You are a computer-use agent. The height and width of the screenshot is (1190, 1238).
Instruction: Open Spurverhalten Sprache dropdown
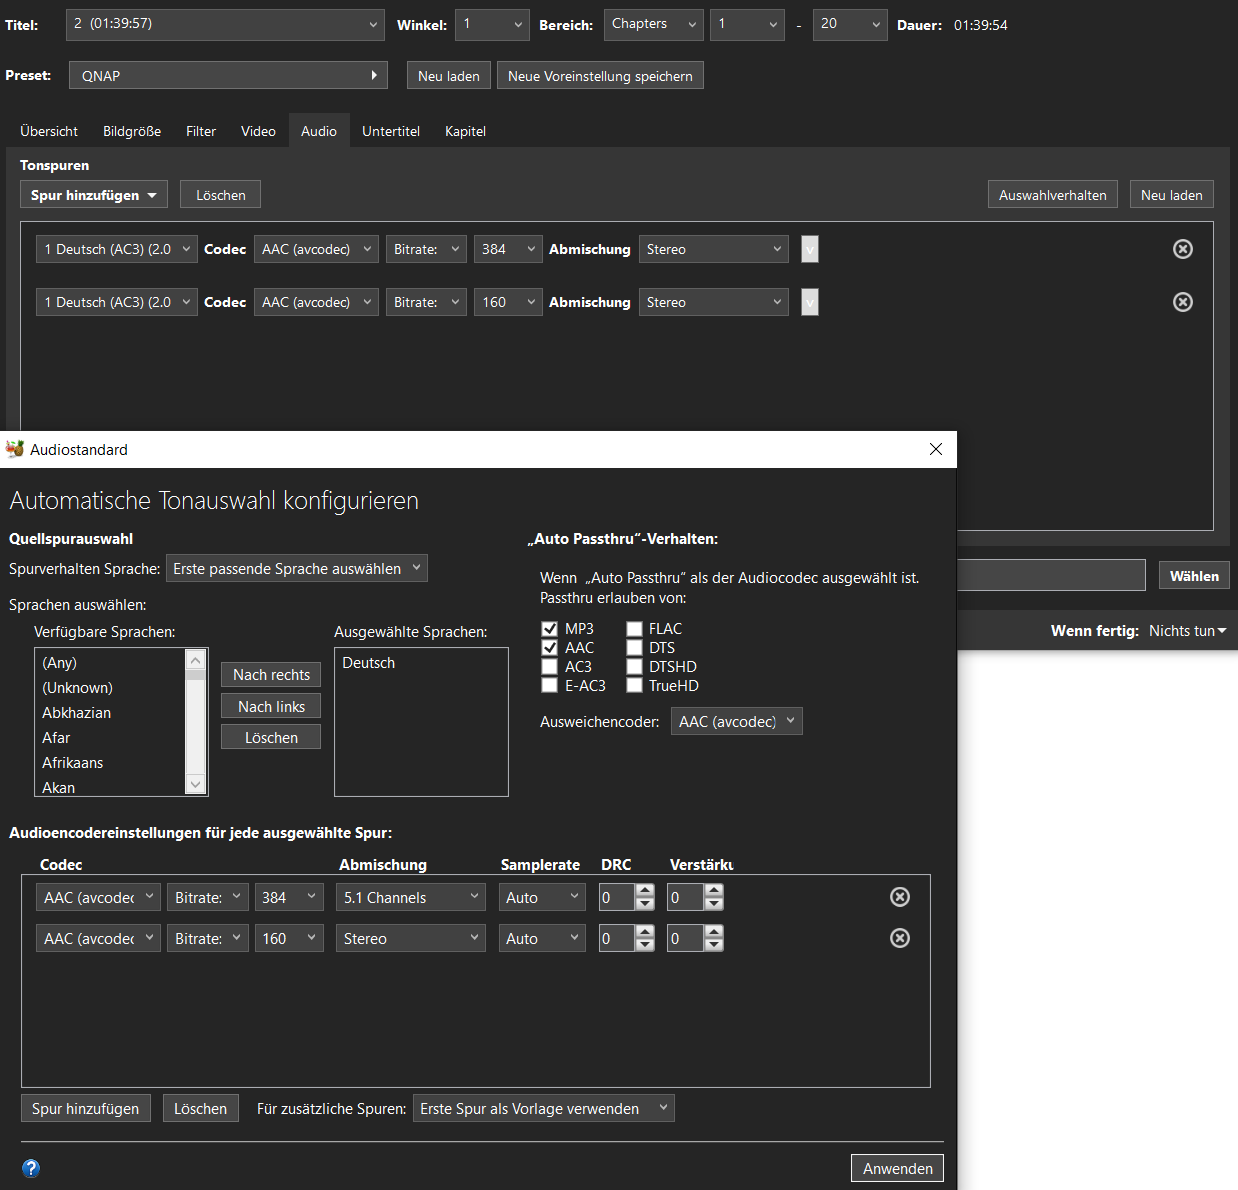click(297, 568)
